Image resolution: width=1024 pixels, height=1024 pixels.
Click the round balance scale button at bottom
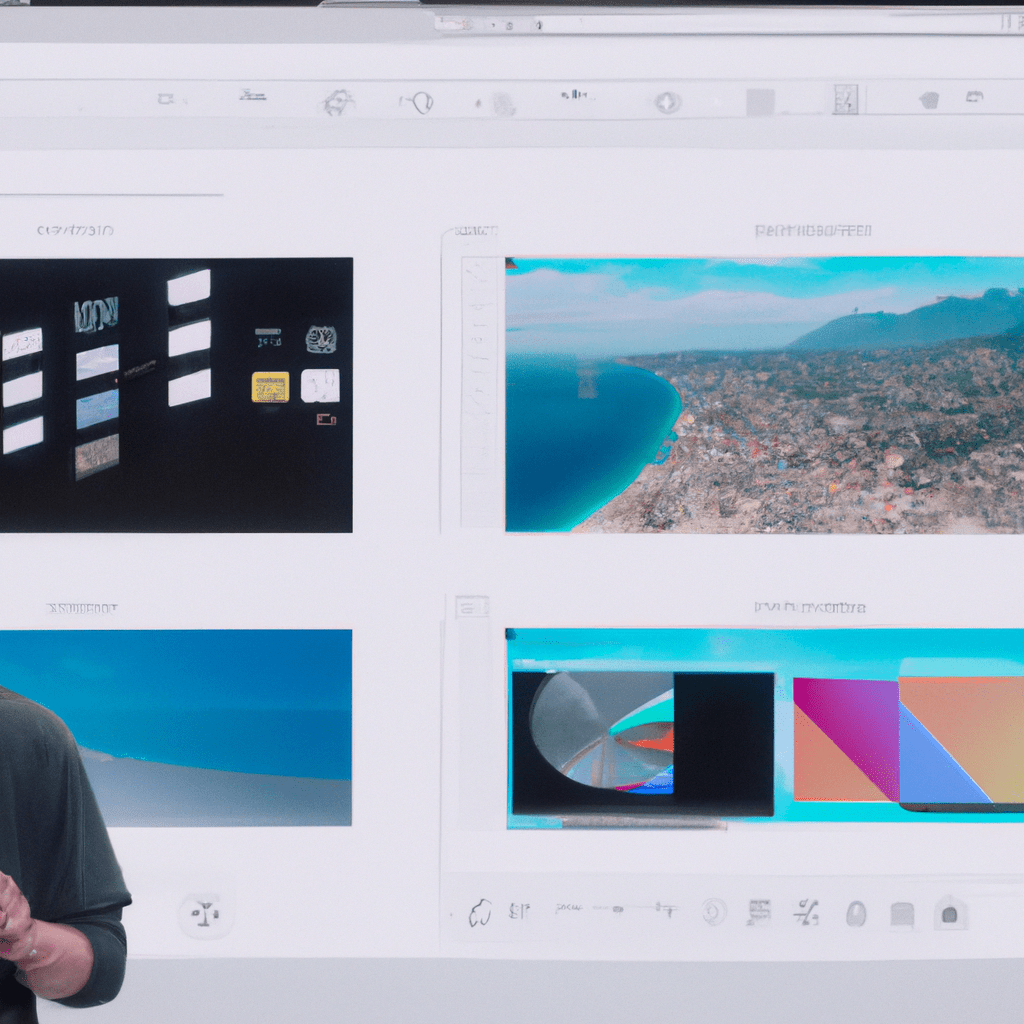(x=204, y=914)
